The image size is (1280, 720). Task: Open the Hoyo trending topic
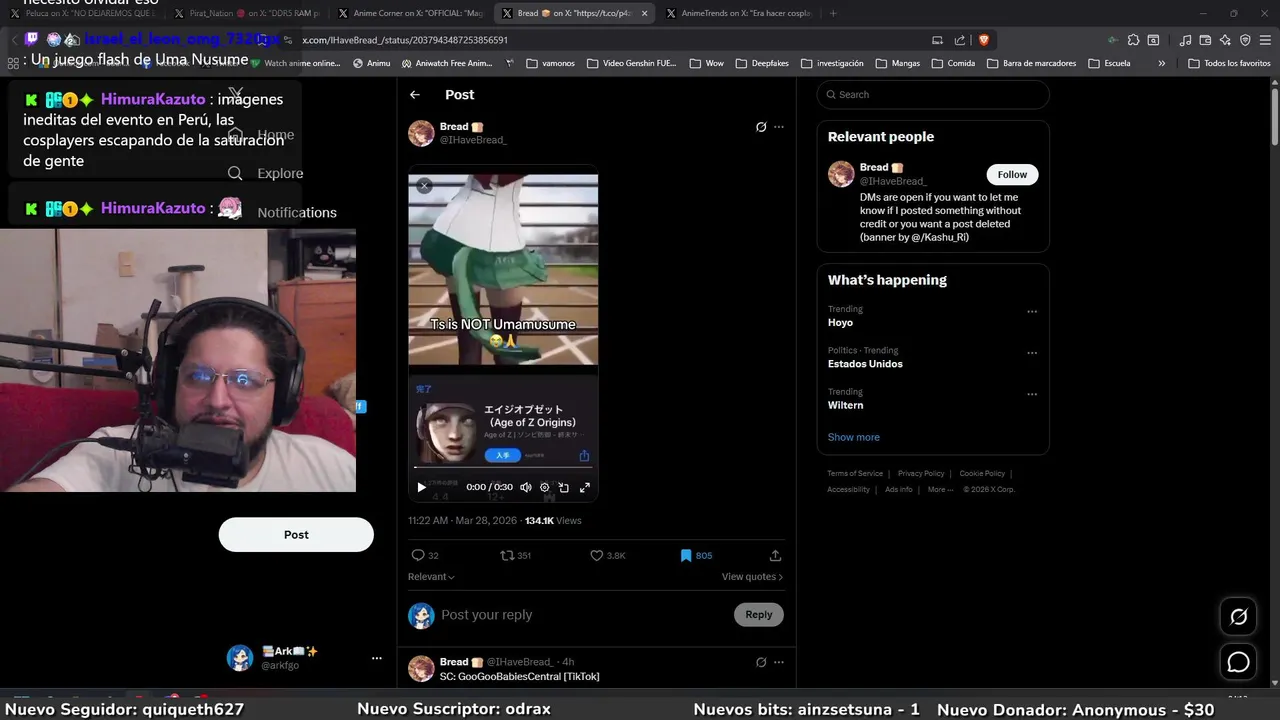[x=840, y=323]
